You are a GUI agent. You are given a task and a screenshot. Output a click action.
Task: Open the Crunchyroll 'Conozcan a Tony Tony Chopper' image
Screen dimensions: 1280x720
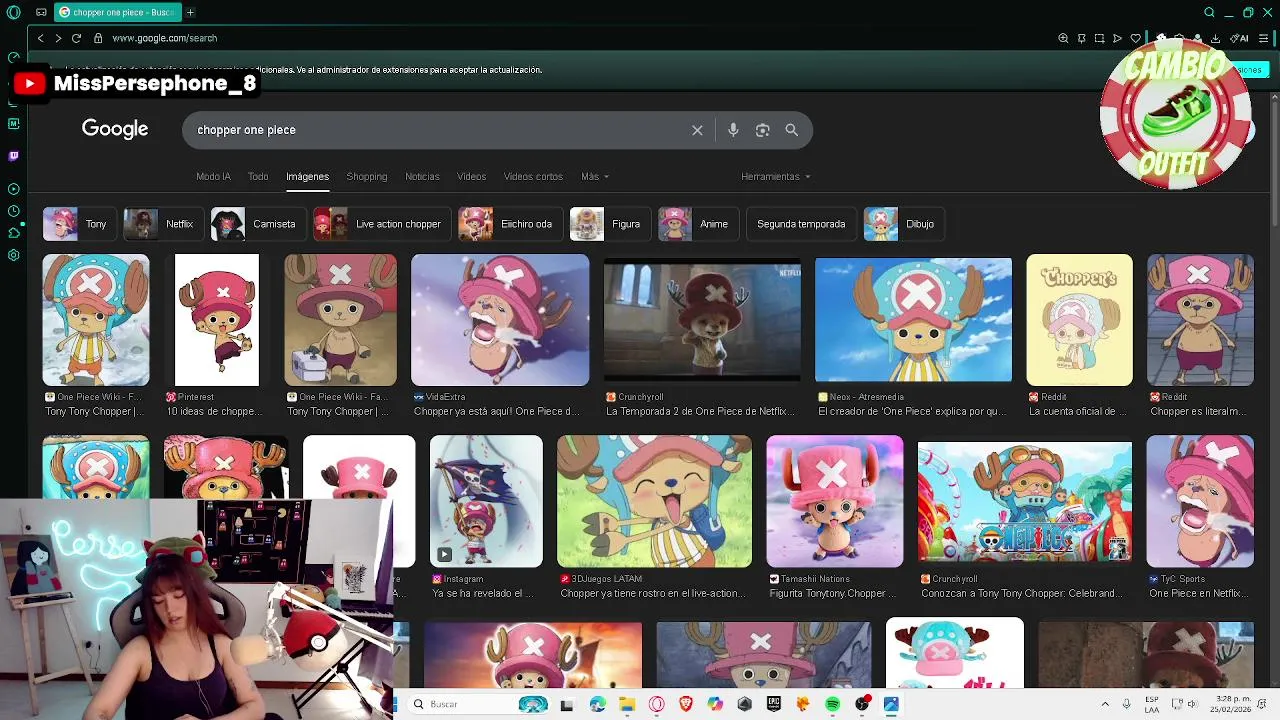coord(1025,502)
